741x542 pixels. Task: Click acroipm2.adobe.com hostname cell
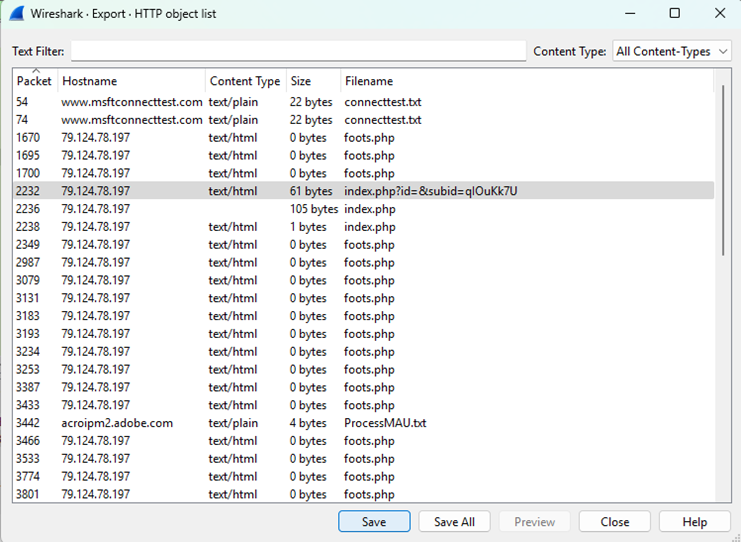(117, 423)
